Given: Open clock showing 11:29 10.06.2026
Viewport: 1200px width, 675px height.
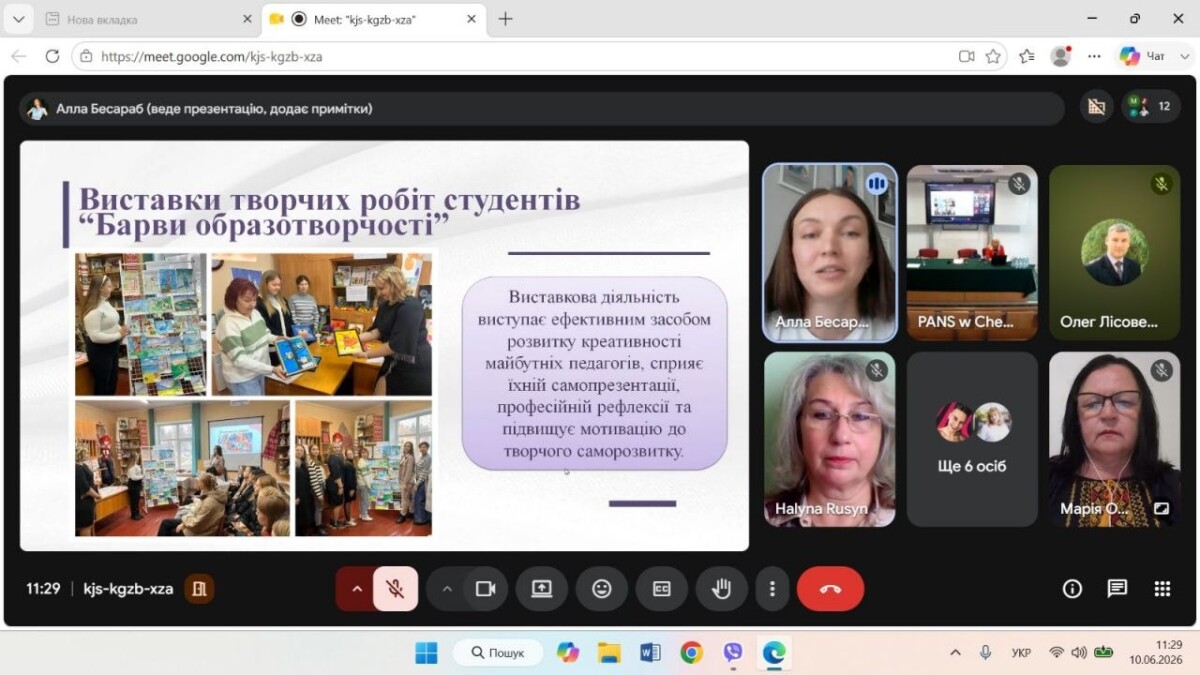Looking at the screenshot, I should point(1156,653).
